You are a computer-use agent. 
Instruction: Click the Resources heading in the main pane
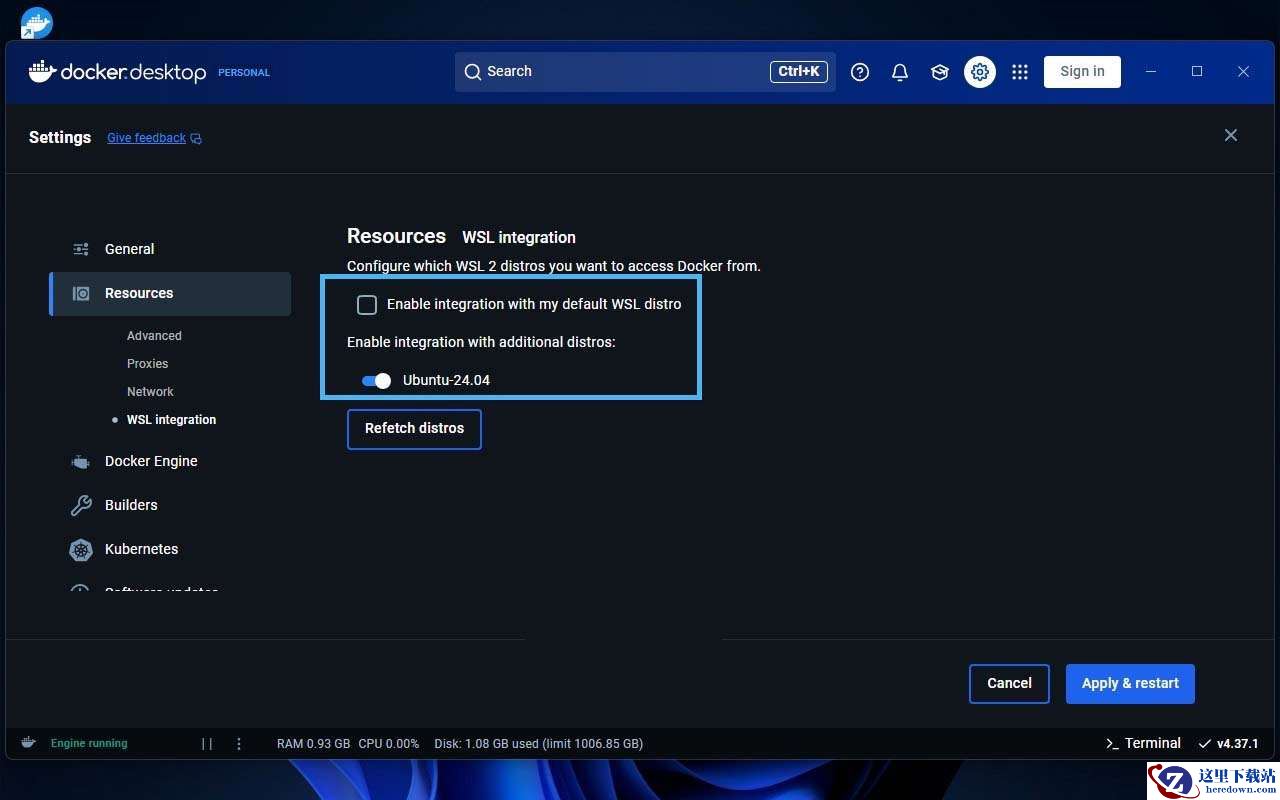[396, 236]
